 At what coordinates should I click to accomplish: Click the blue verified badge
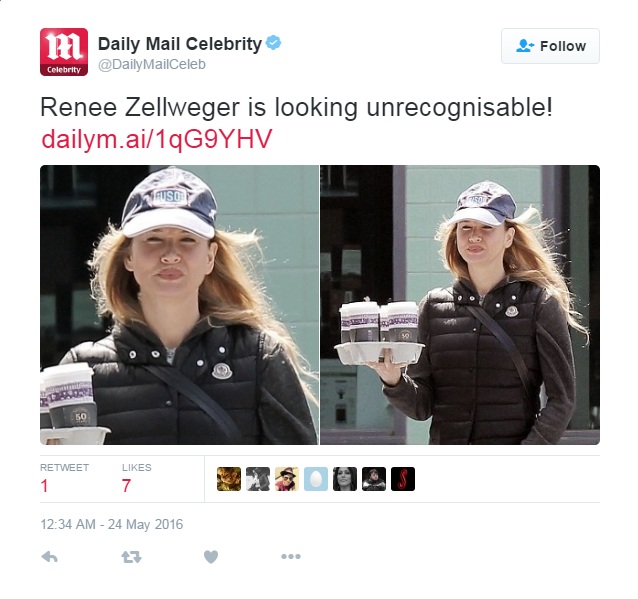click(273, 43)
